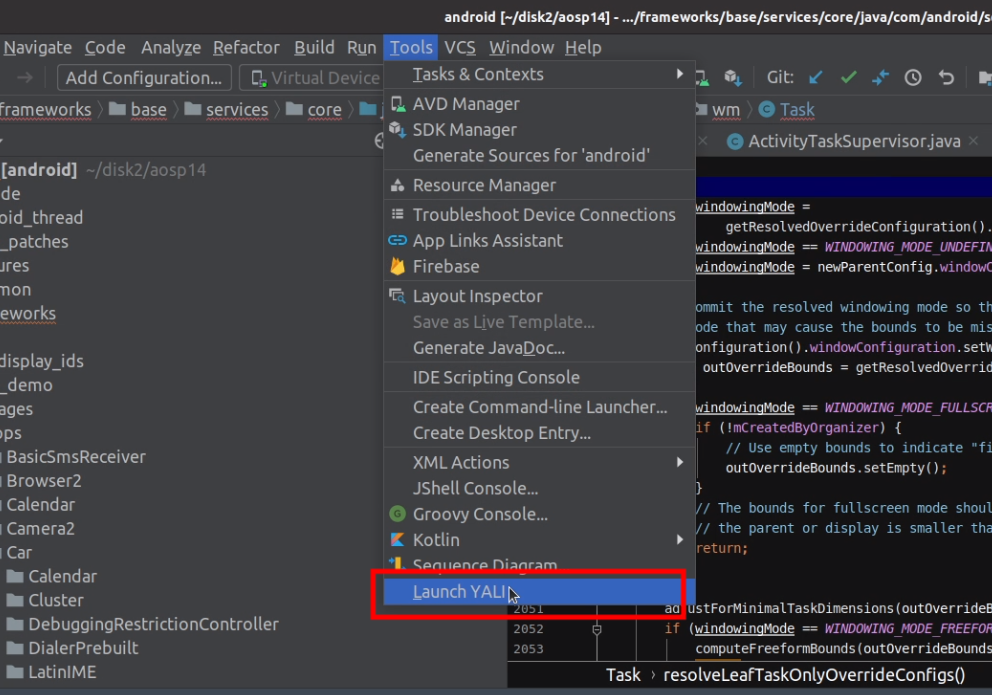Open Analyze menu
The height and width of the screenshot is (695, 992).
[171, 47]
